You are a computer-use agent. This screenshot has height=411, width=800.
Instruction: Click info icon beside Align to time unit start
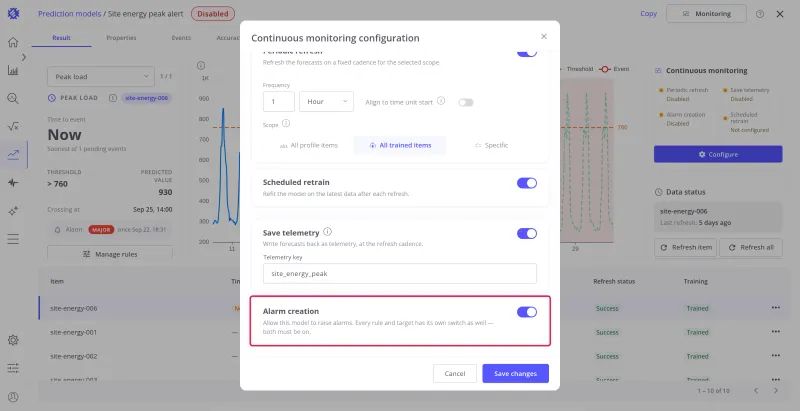pos(441,101)
